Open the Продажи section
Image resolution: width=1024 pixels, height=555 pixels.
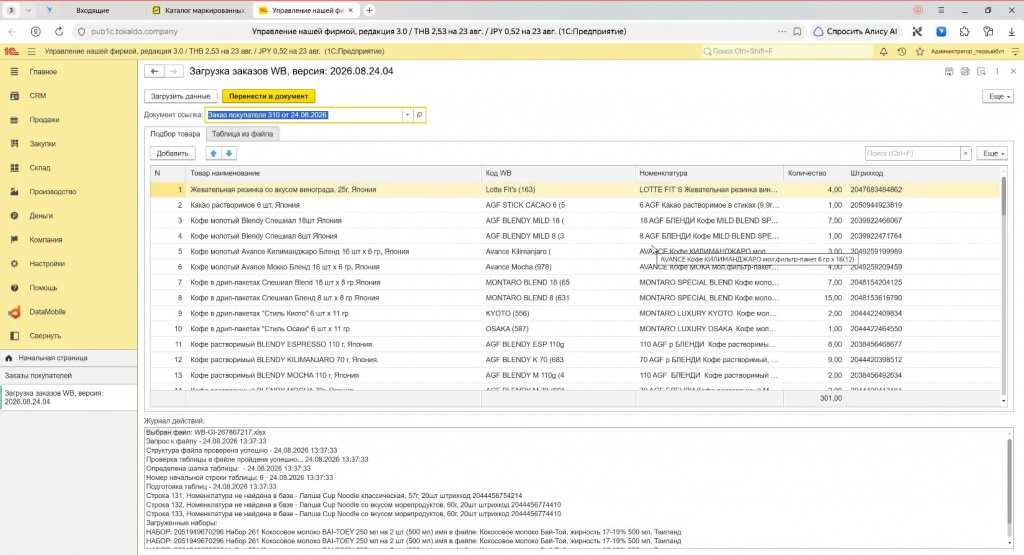pos(44,120)
